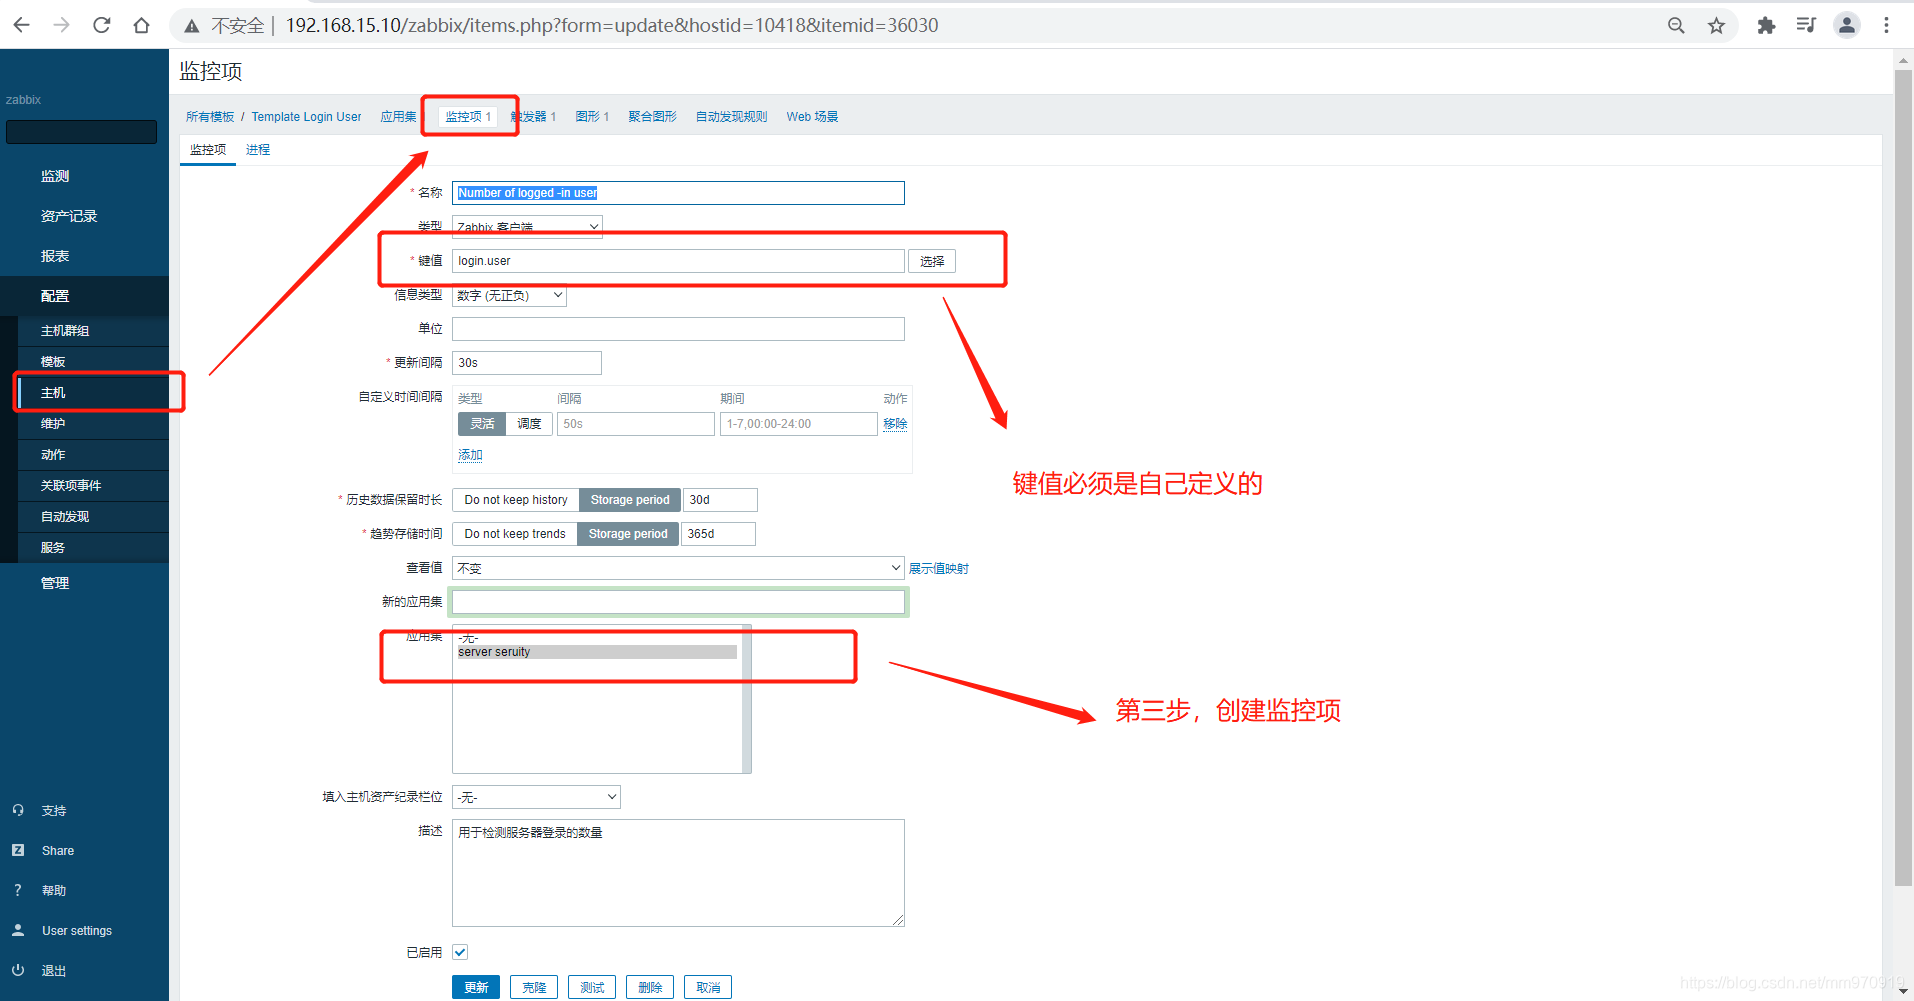The width and height of the screenshot is (1914, 1001).
Task: Select the scheduling interval type option
Action: pyautogui.click(x=529, y=424)
